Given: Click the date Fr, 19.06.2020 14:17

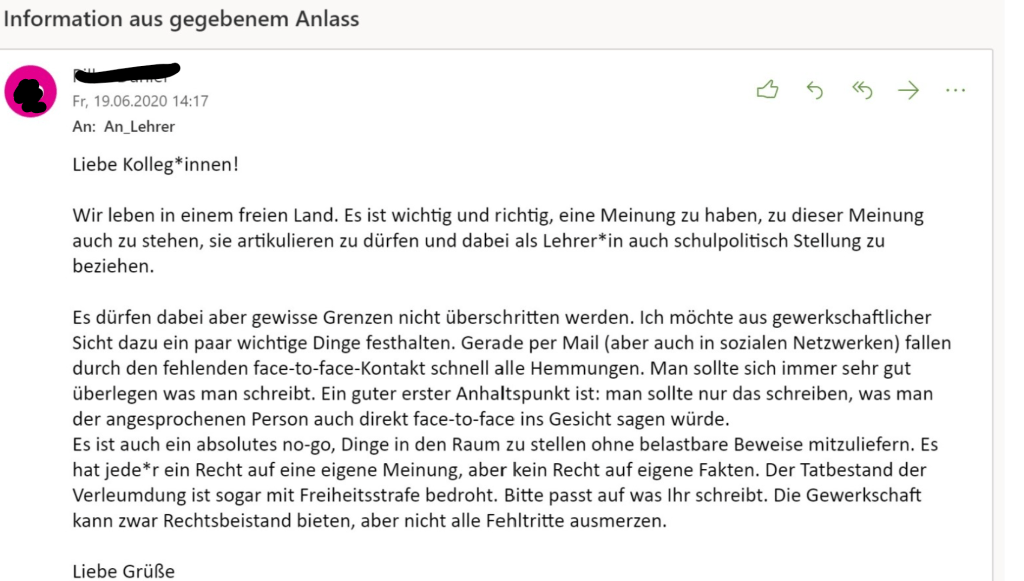Looking at the screenshot, I should pos(140,101).
